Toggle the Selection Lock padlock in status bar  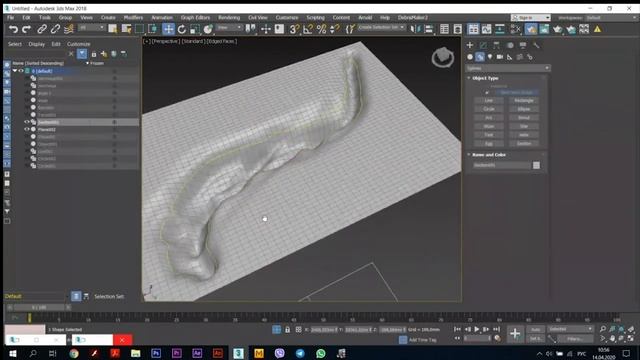(287, 329)
